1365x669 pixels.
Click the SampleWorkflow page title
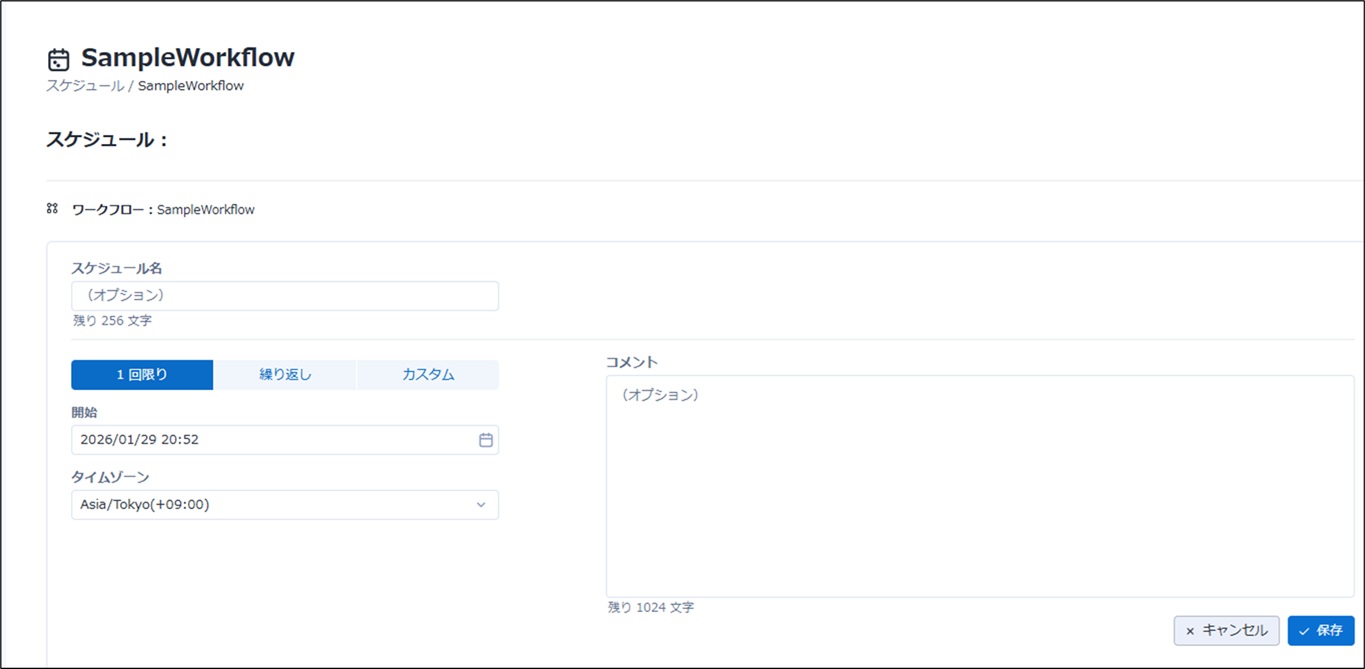tap(187, 58)
